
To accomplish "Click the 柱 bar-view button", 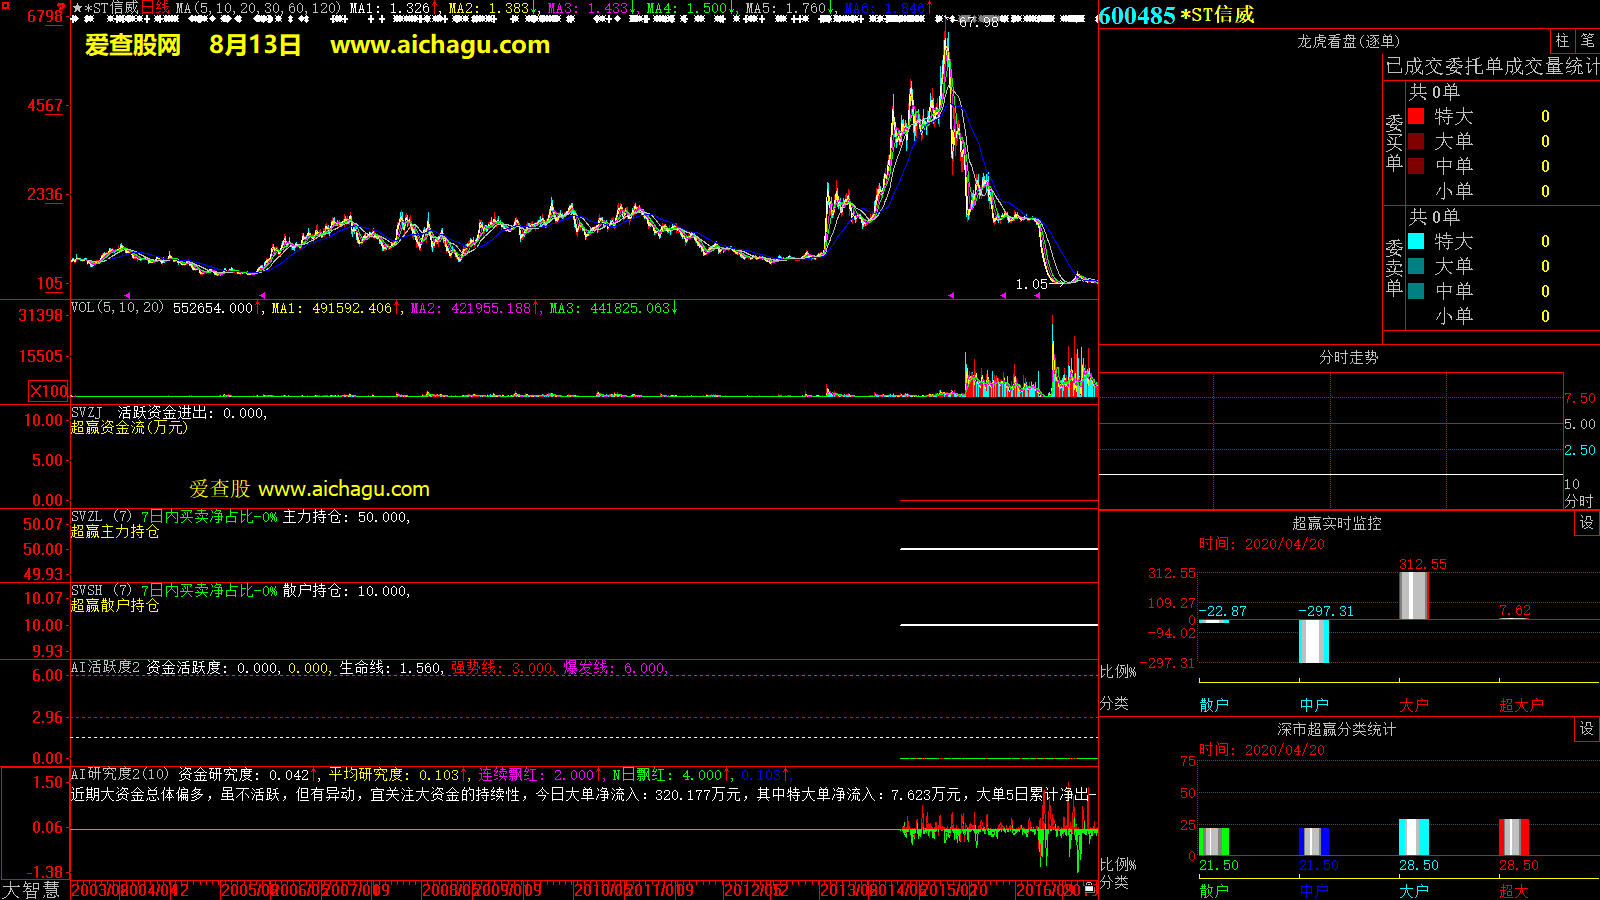I will (x=1562, y=41).
